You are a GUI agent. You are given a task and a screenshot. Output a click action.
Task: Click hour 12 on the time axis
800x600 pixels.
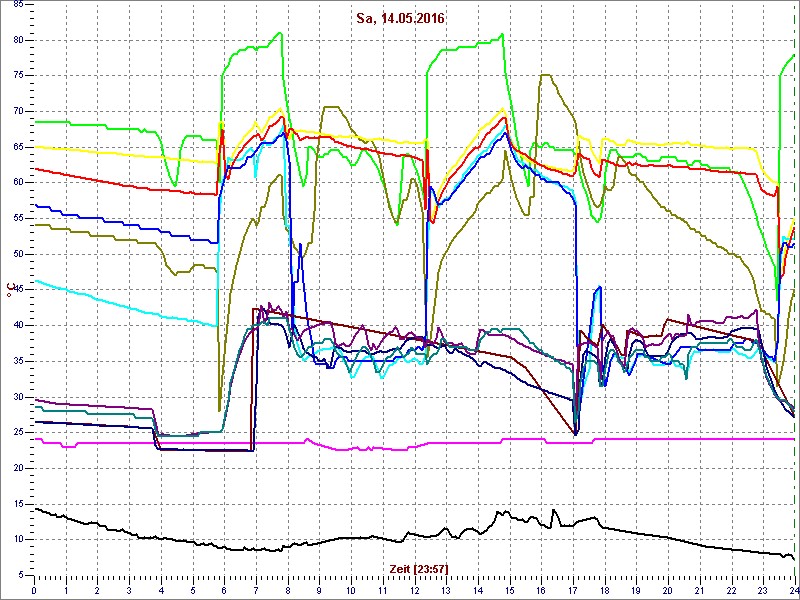click(x=414, y=590)
